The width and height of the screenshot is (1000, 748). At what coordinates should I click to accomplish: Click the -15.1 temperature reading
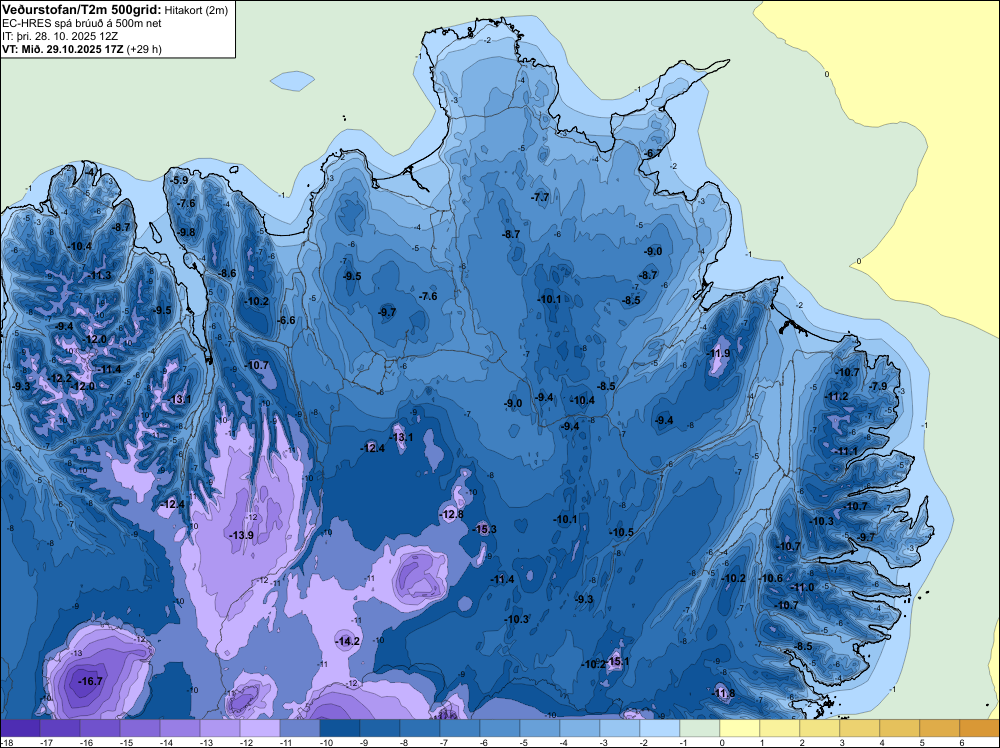pos(617,661)
